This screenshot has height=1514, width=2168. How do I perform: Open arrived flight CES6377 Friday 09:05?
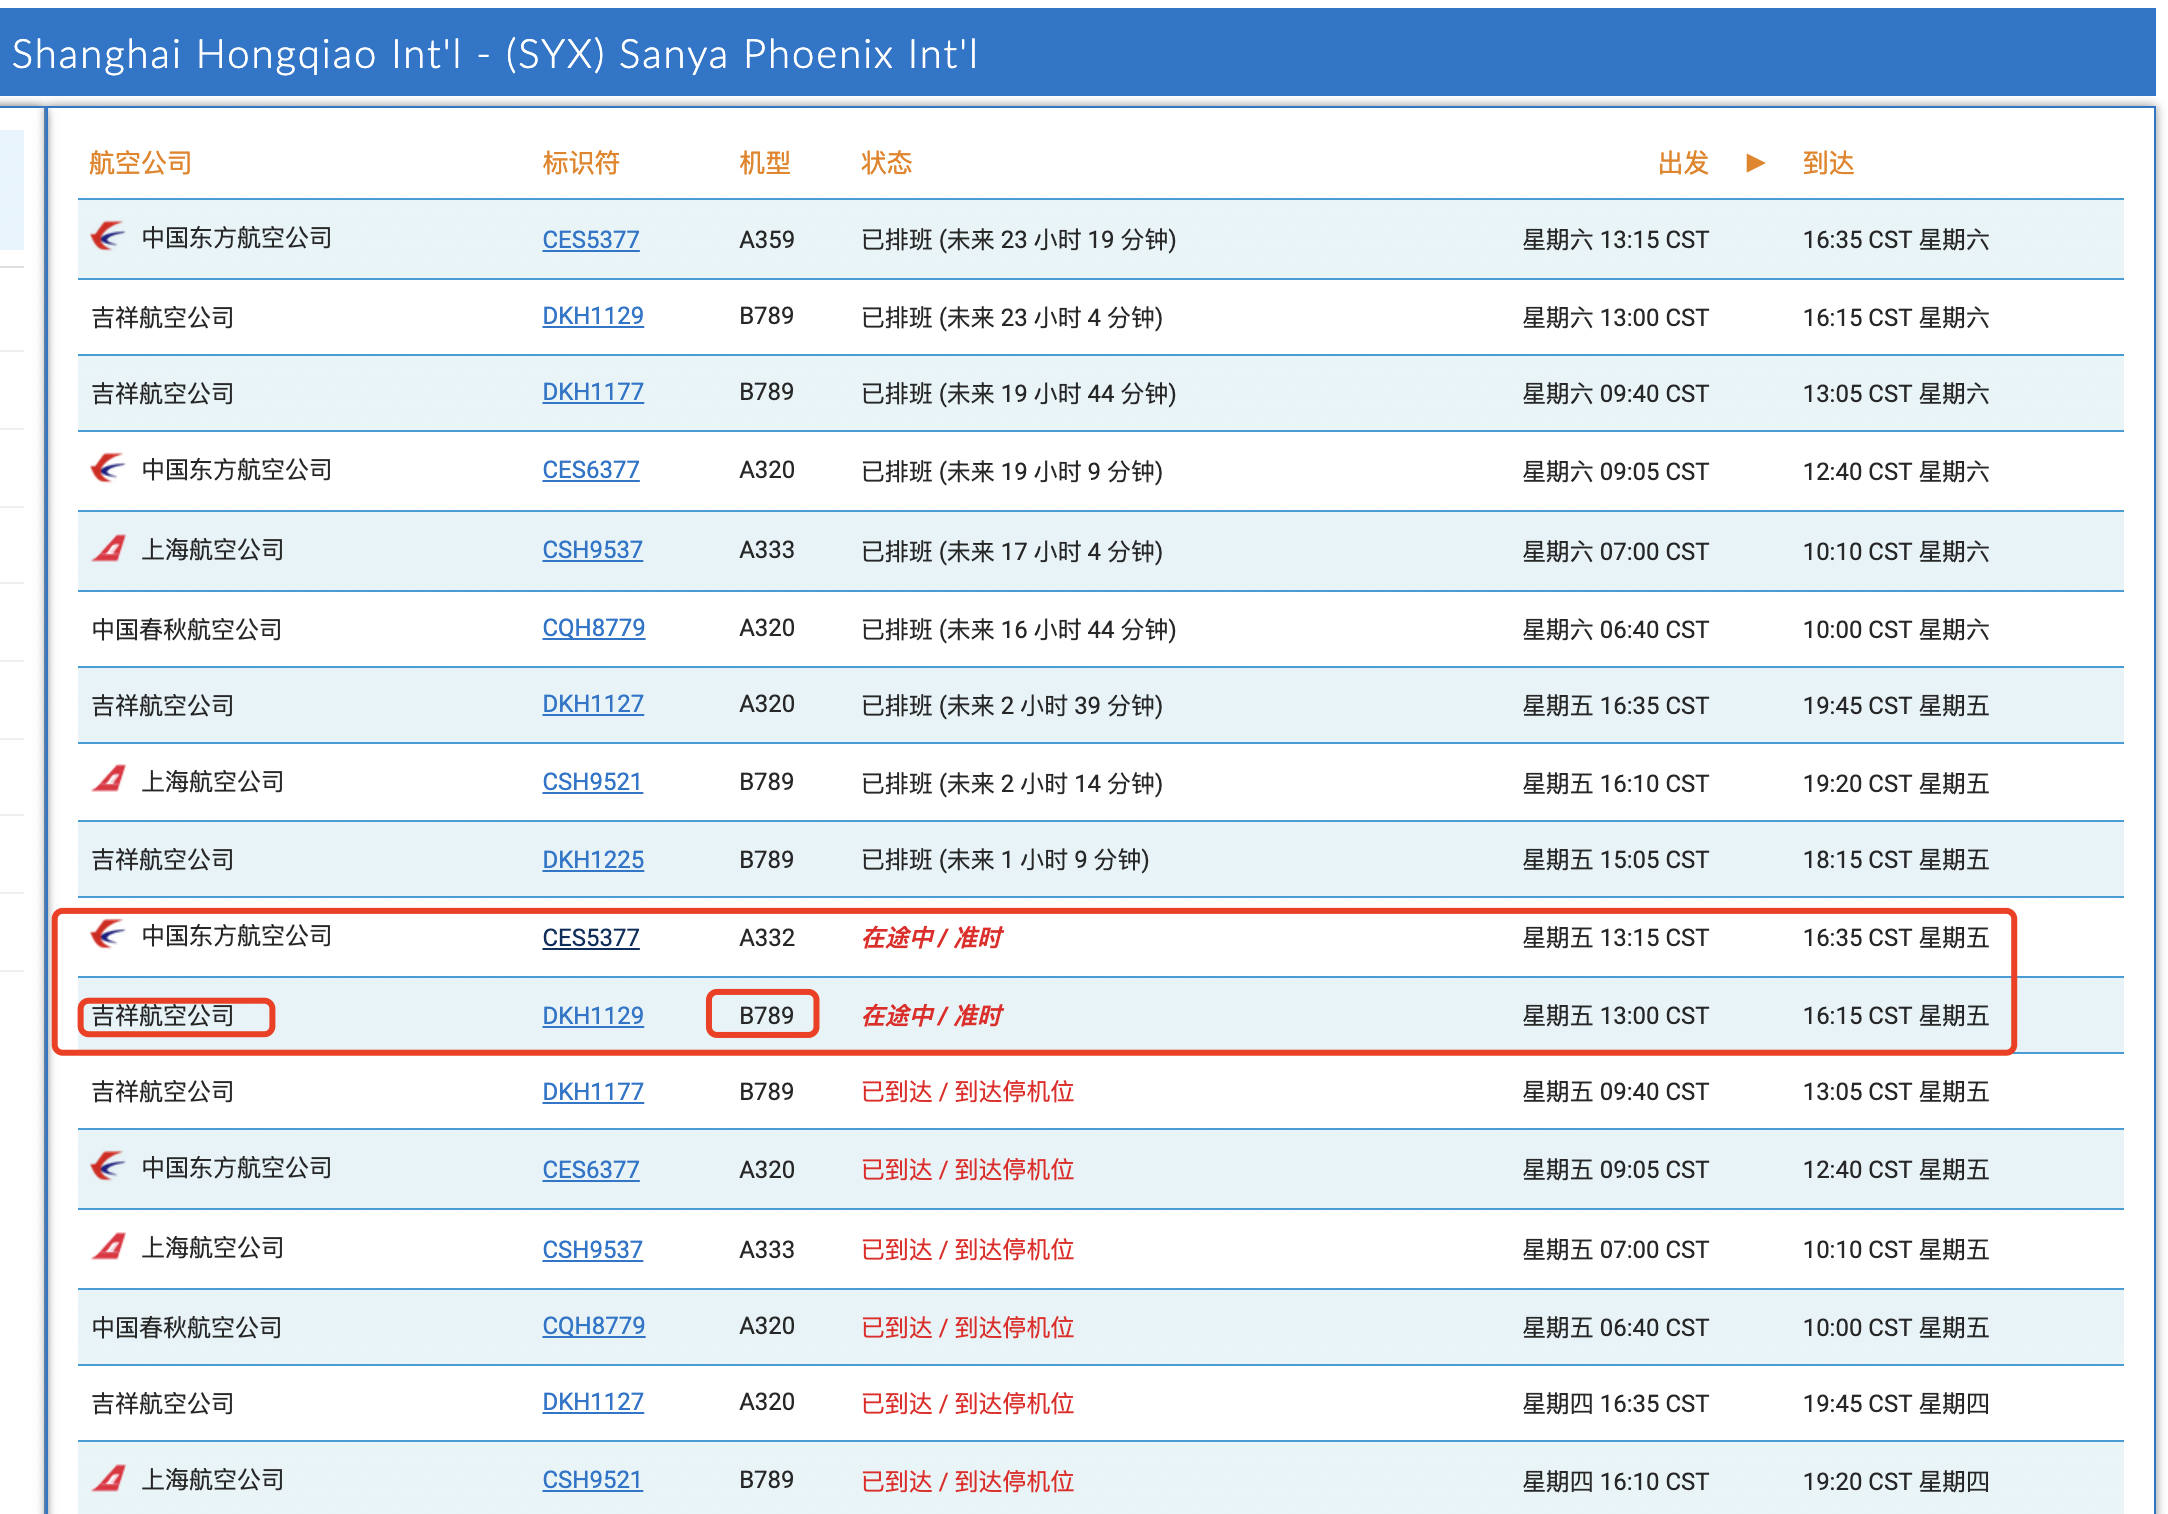coord(591,1170)
